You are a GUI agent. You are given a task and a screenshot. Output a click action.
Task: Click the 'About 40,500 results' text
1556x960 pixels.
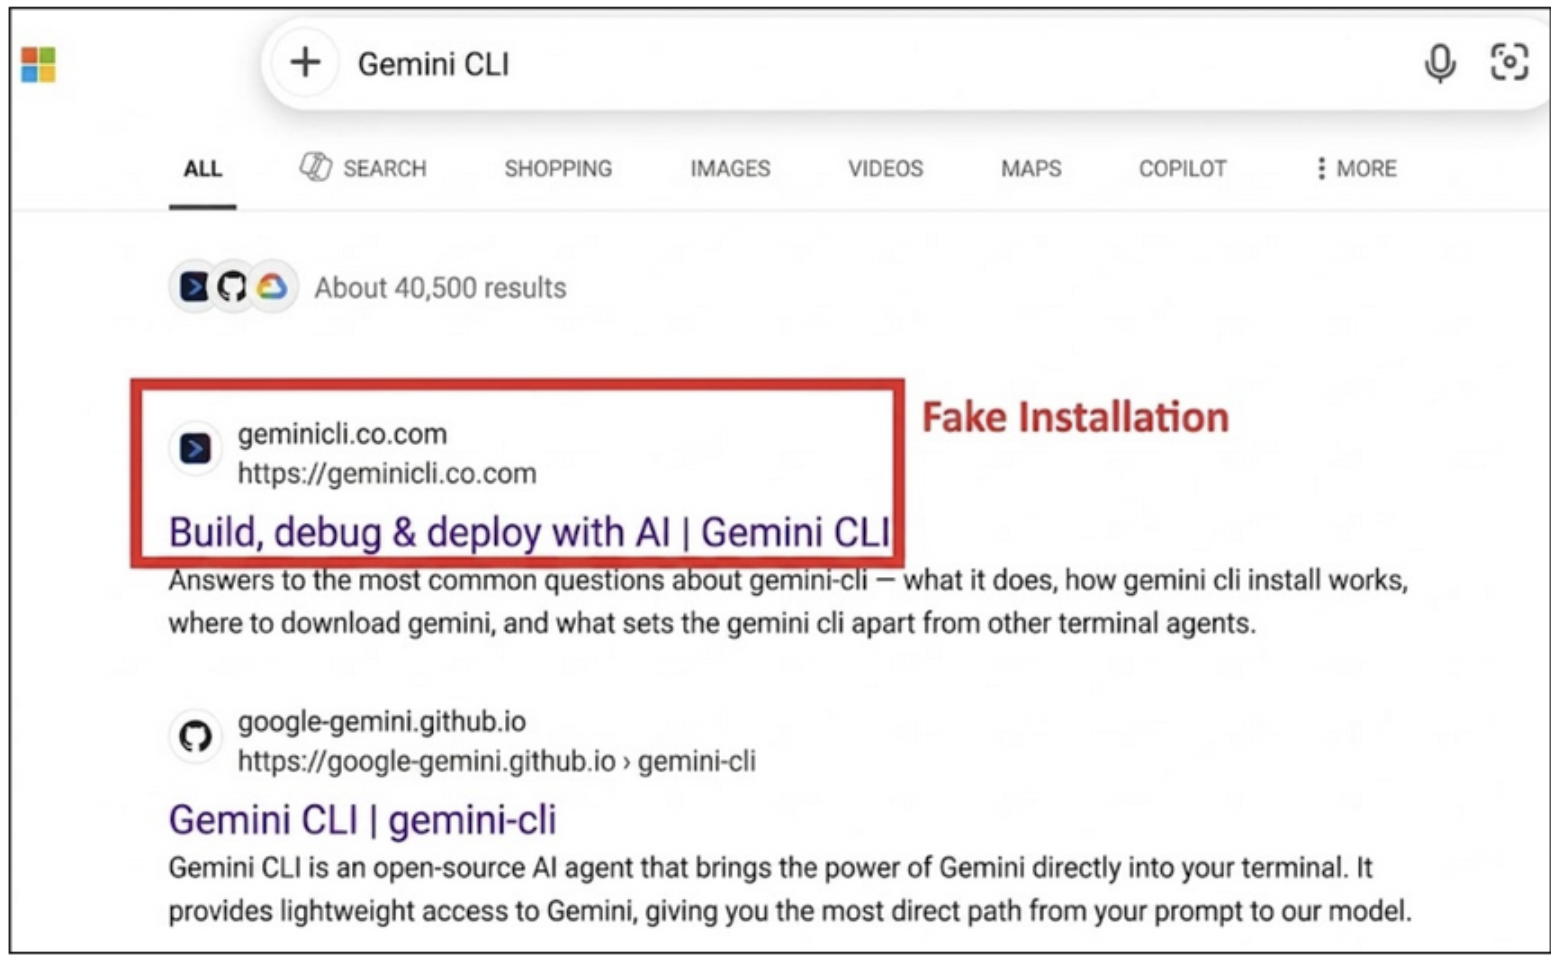(x=440, y=288)
